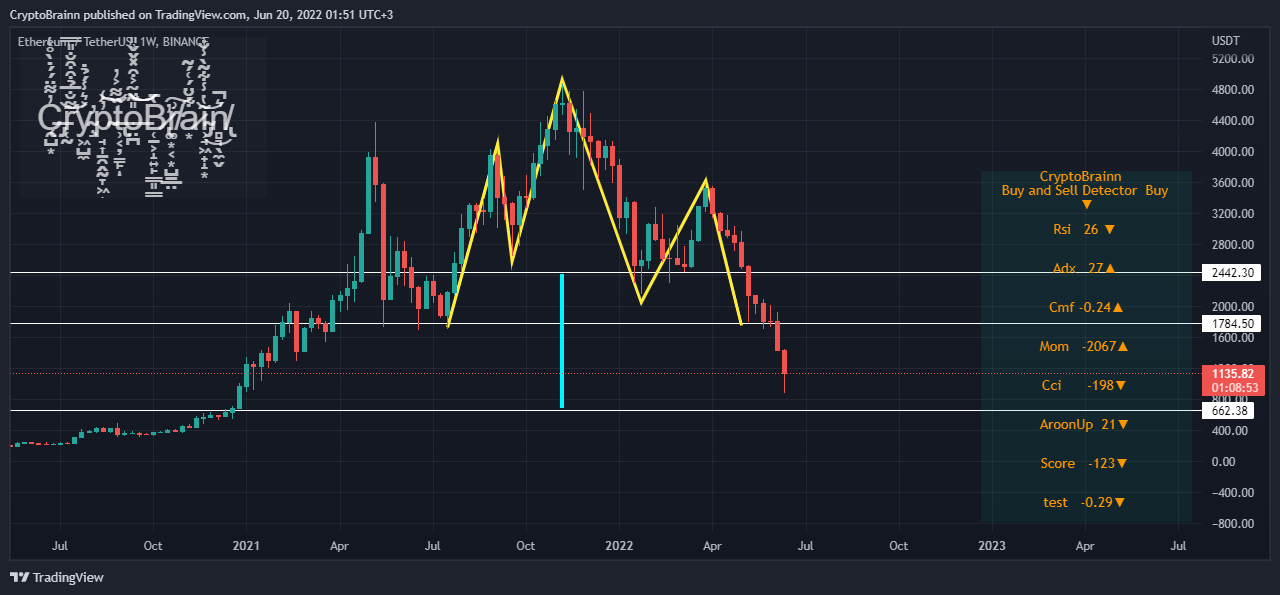Click the Score -123 indicator row
Viewport: 1280px width, 595px height.
coord(1084,463)
